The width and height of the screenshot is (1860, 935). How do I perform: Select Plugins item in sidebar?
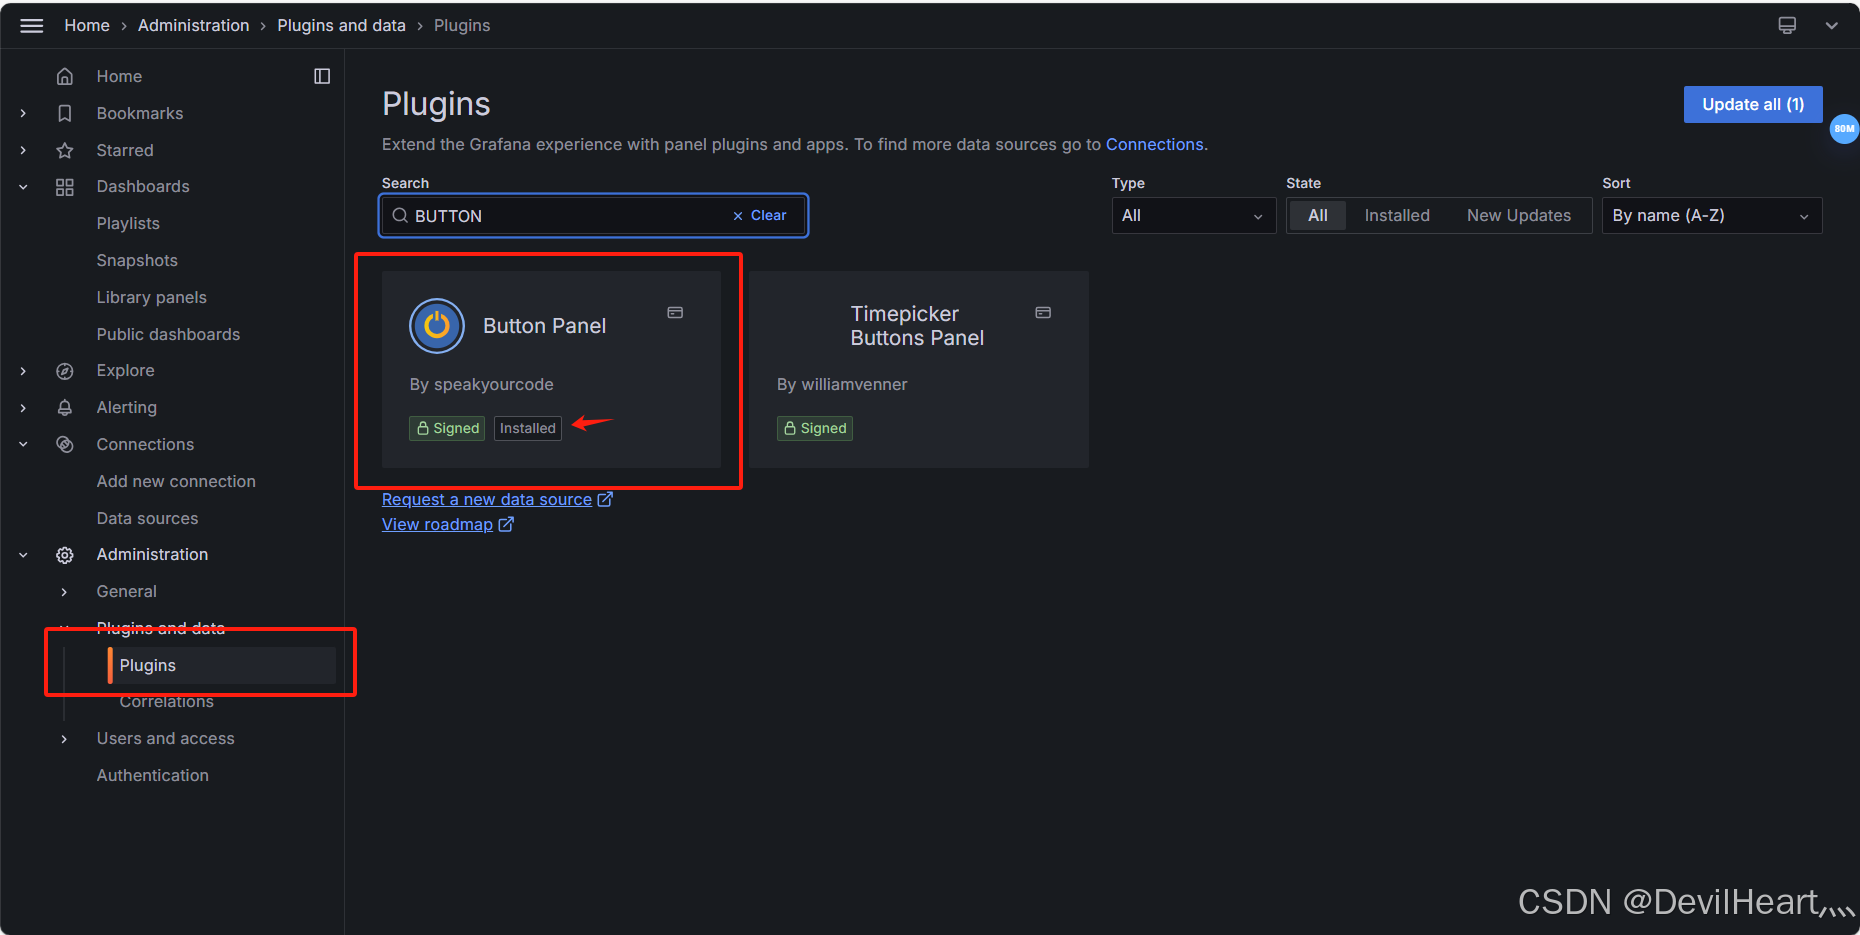coord(221,666)
